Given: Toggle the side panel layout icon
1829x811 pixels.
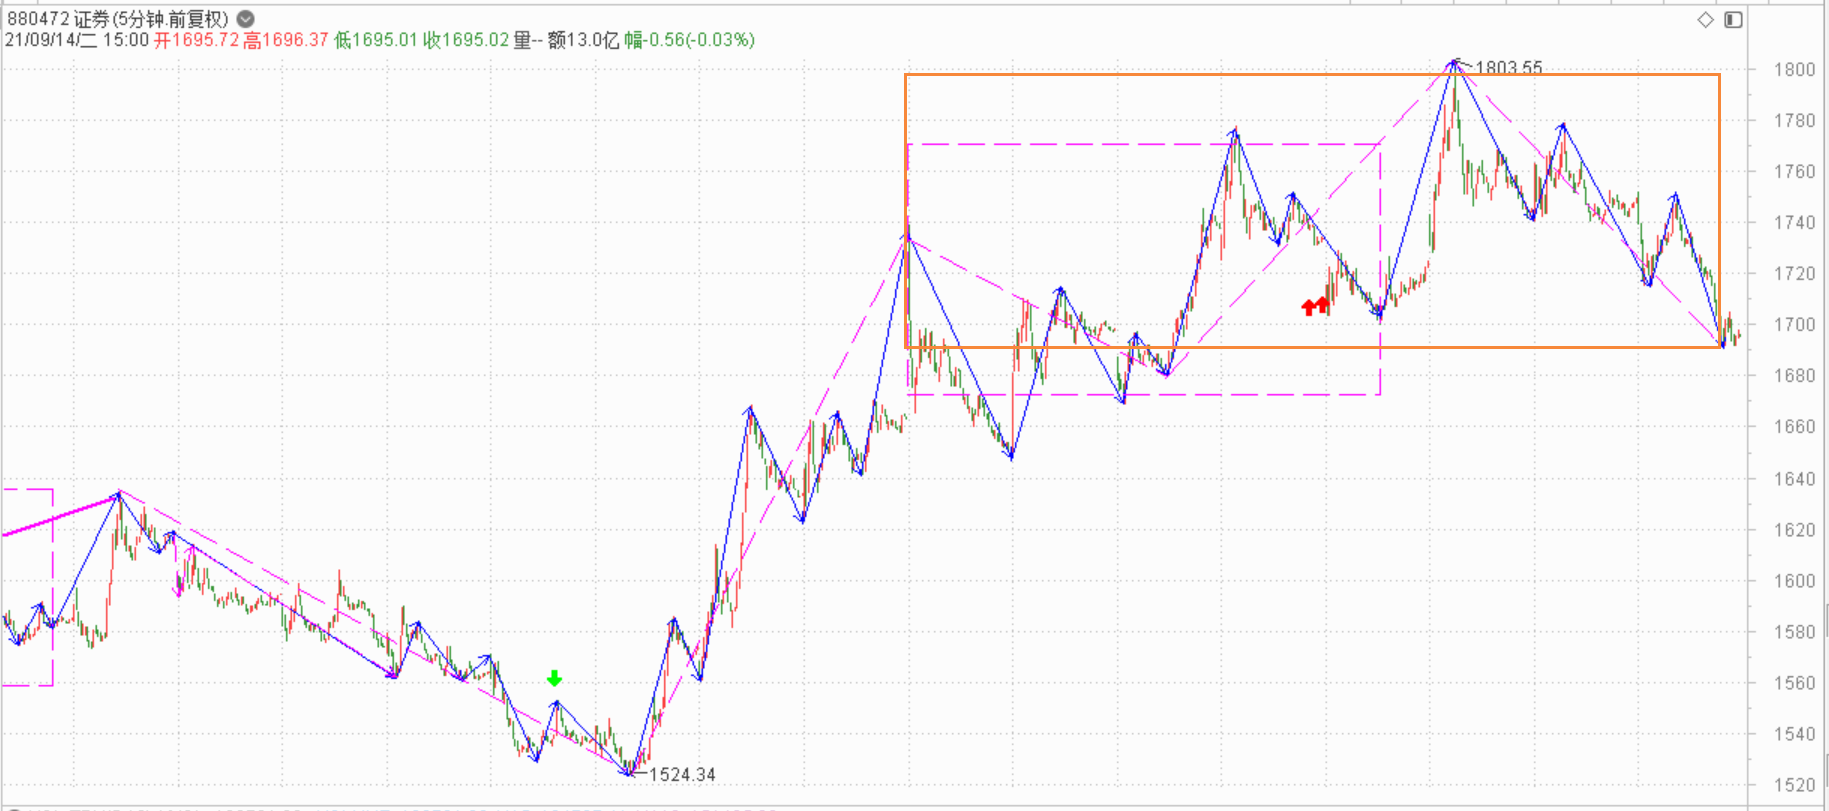Looking at the screenshot, I should (1733, 20).
